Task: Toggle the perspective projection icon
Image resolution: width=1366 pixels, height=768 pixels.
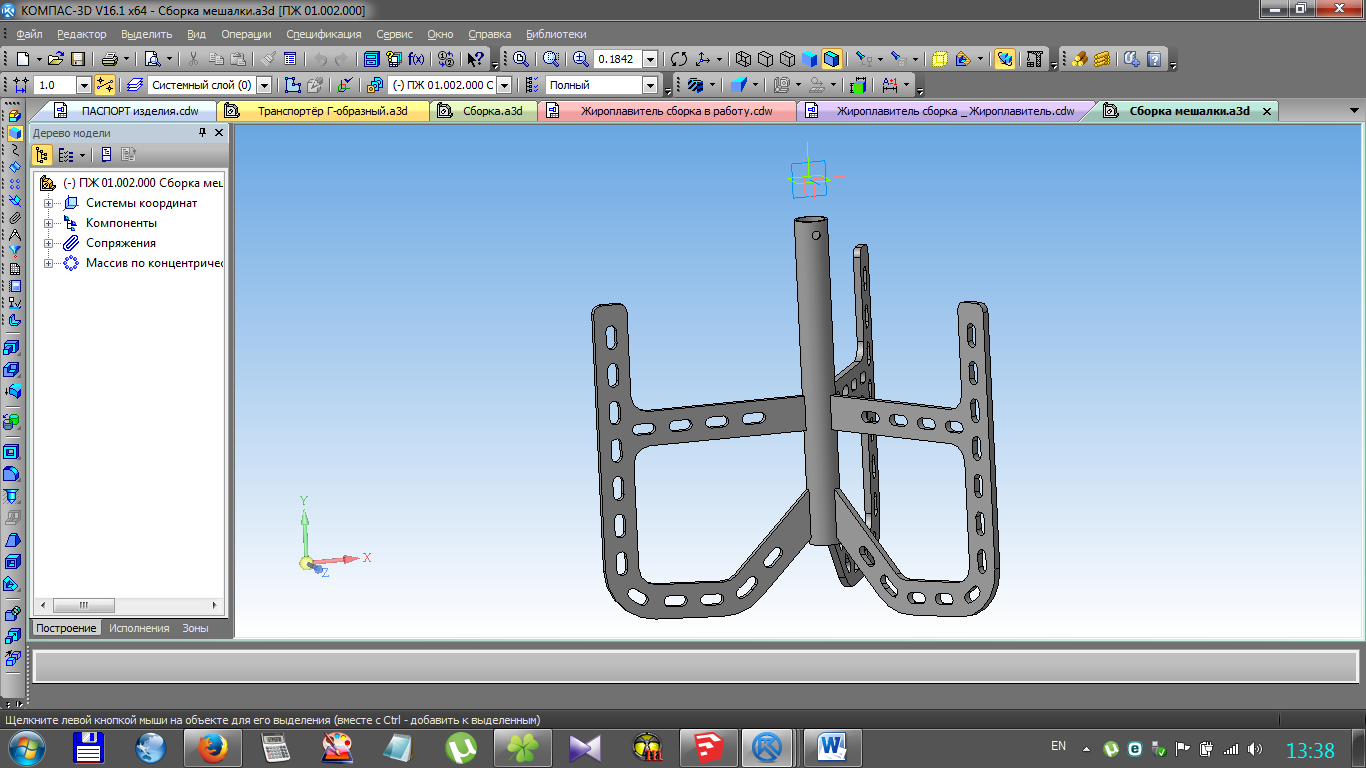Action: click(939, 59)
